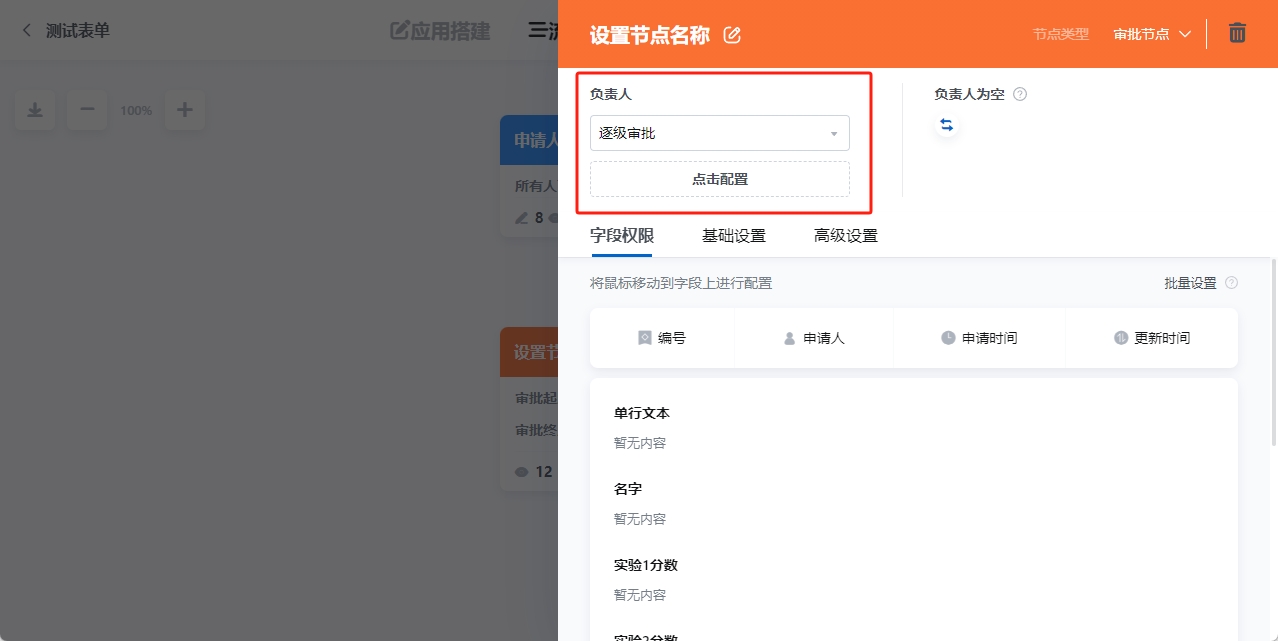The image size is (1278, 641).
Task: Switch to the 基础设置 tab
Action: coord(734,236)
